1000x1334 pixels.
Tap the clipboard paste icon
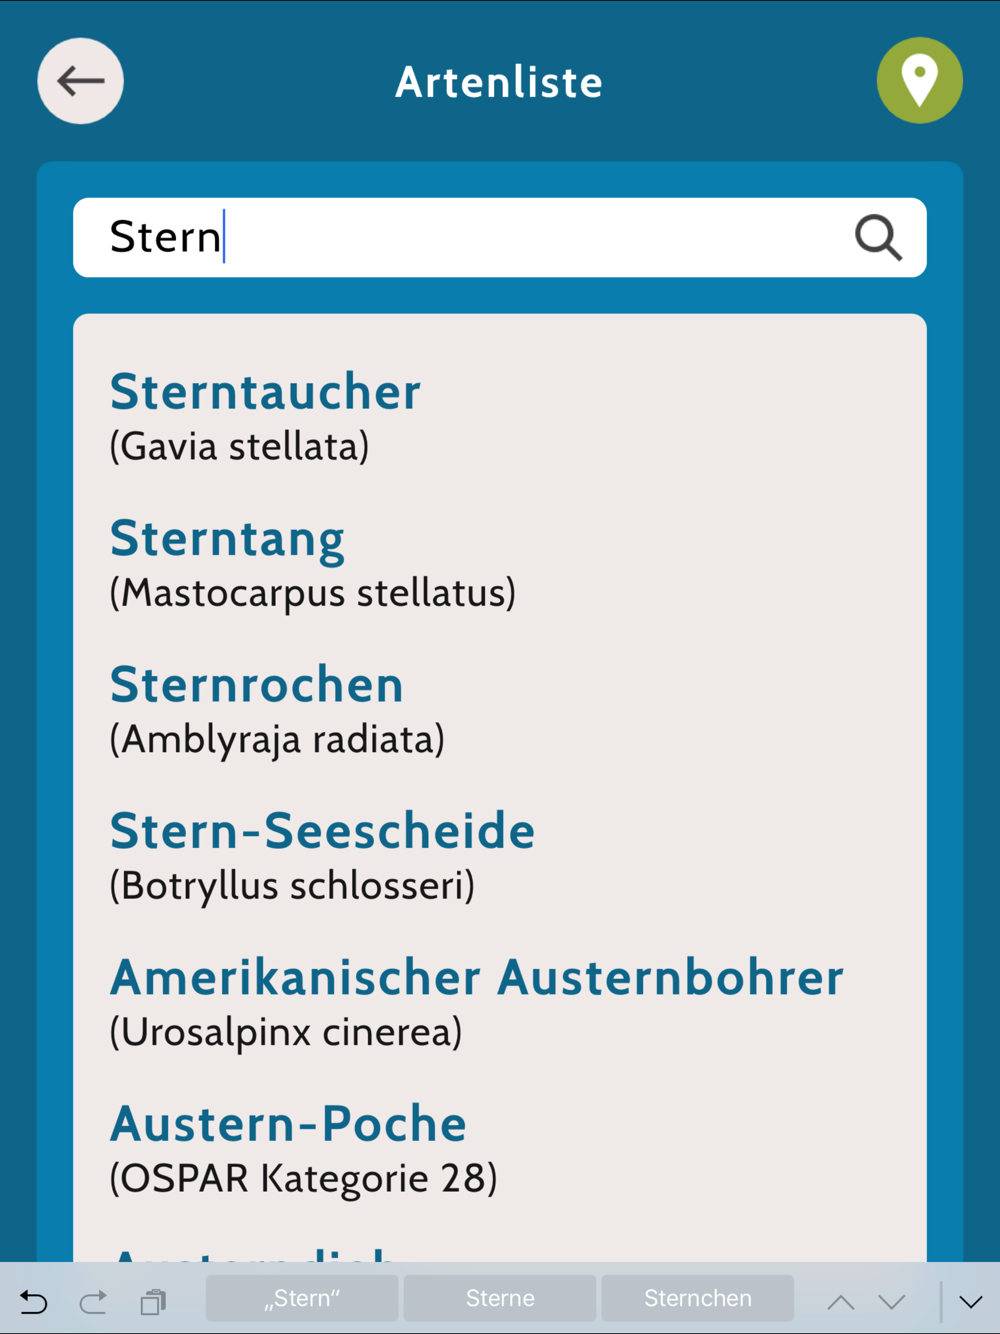[x=153, y=1301]
